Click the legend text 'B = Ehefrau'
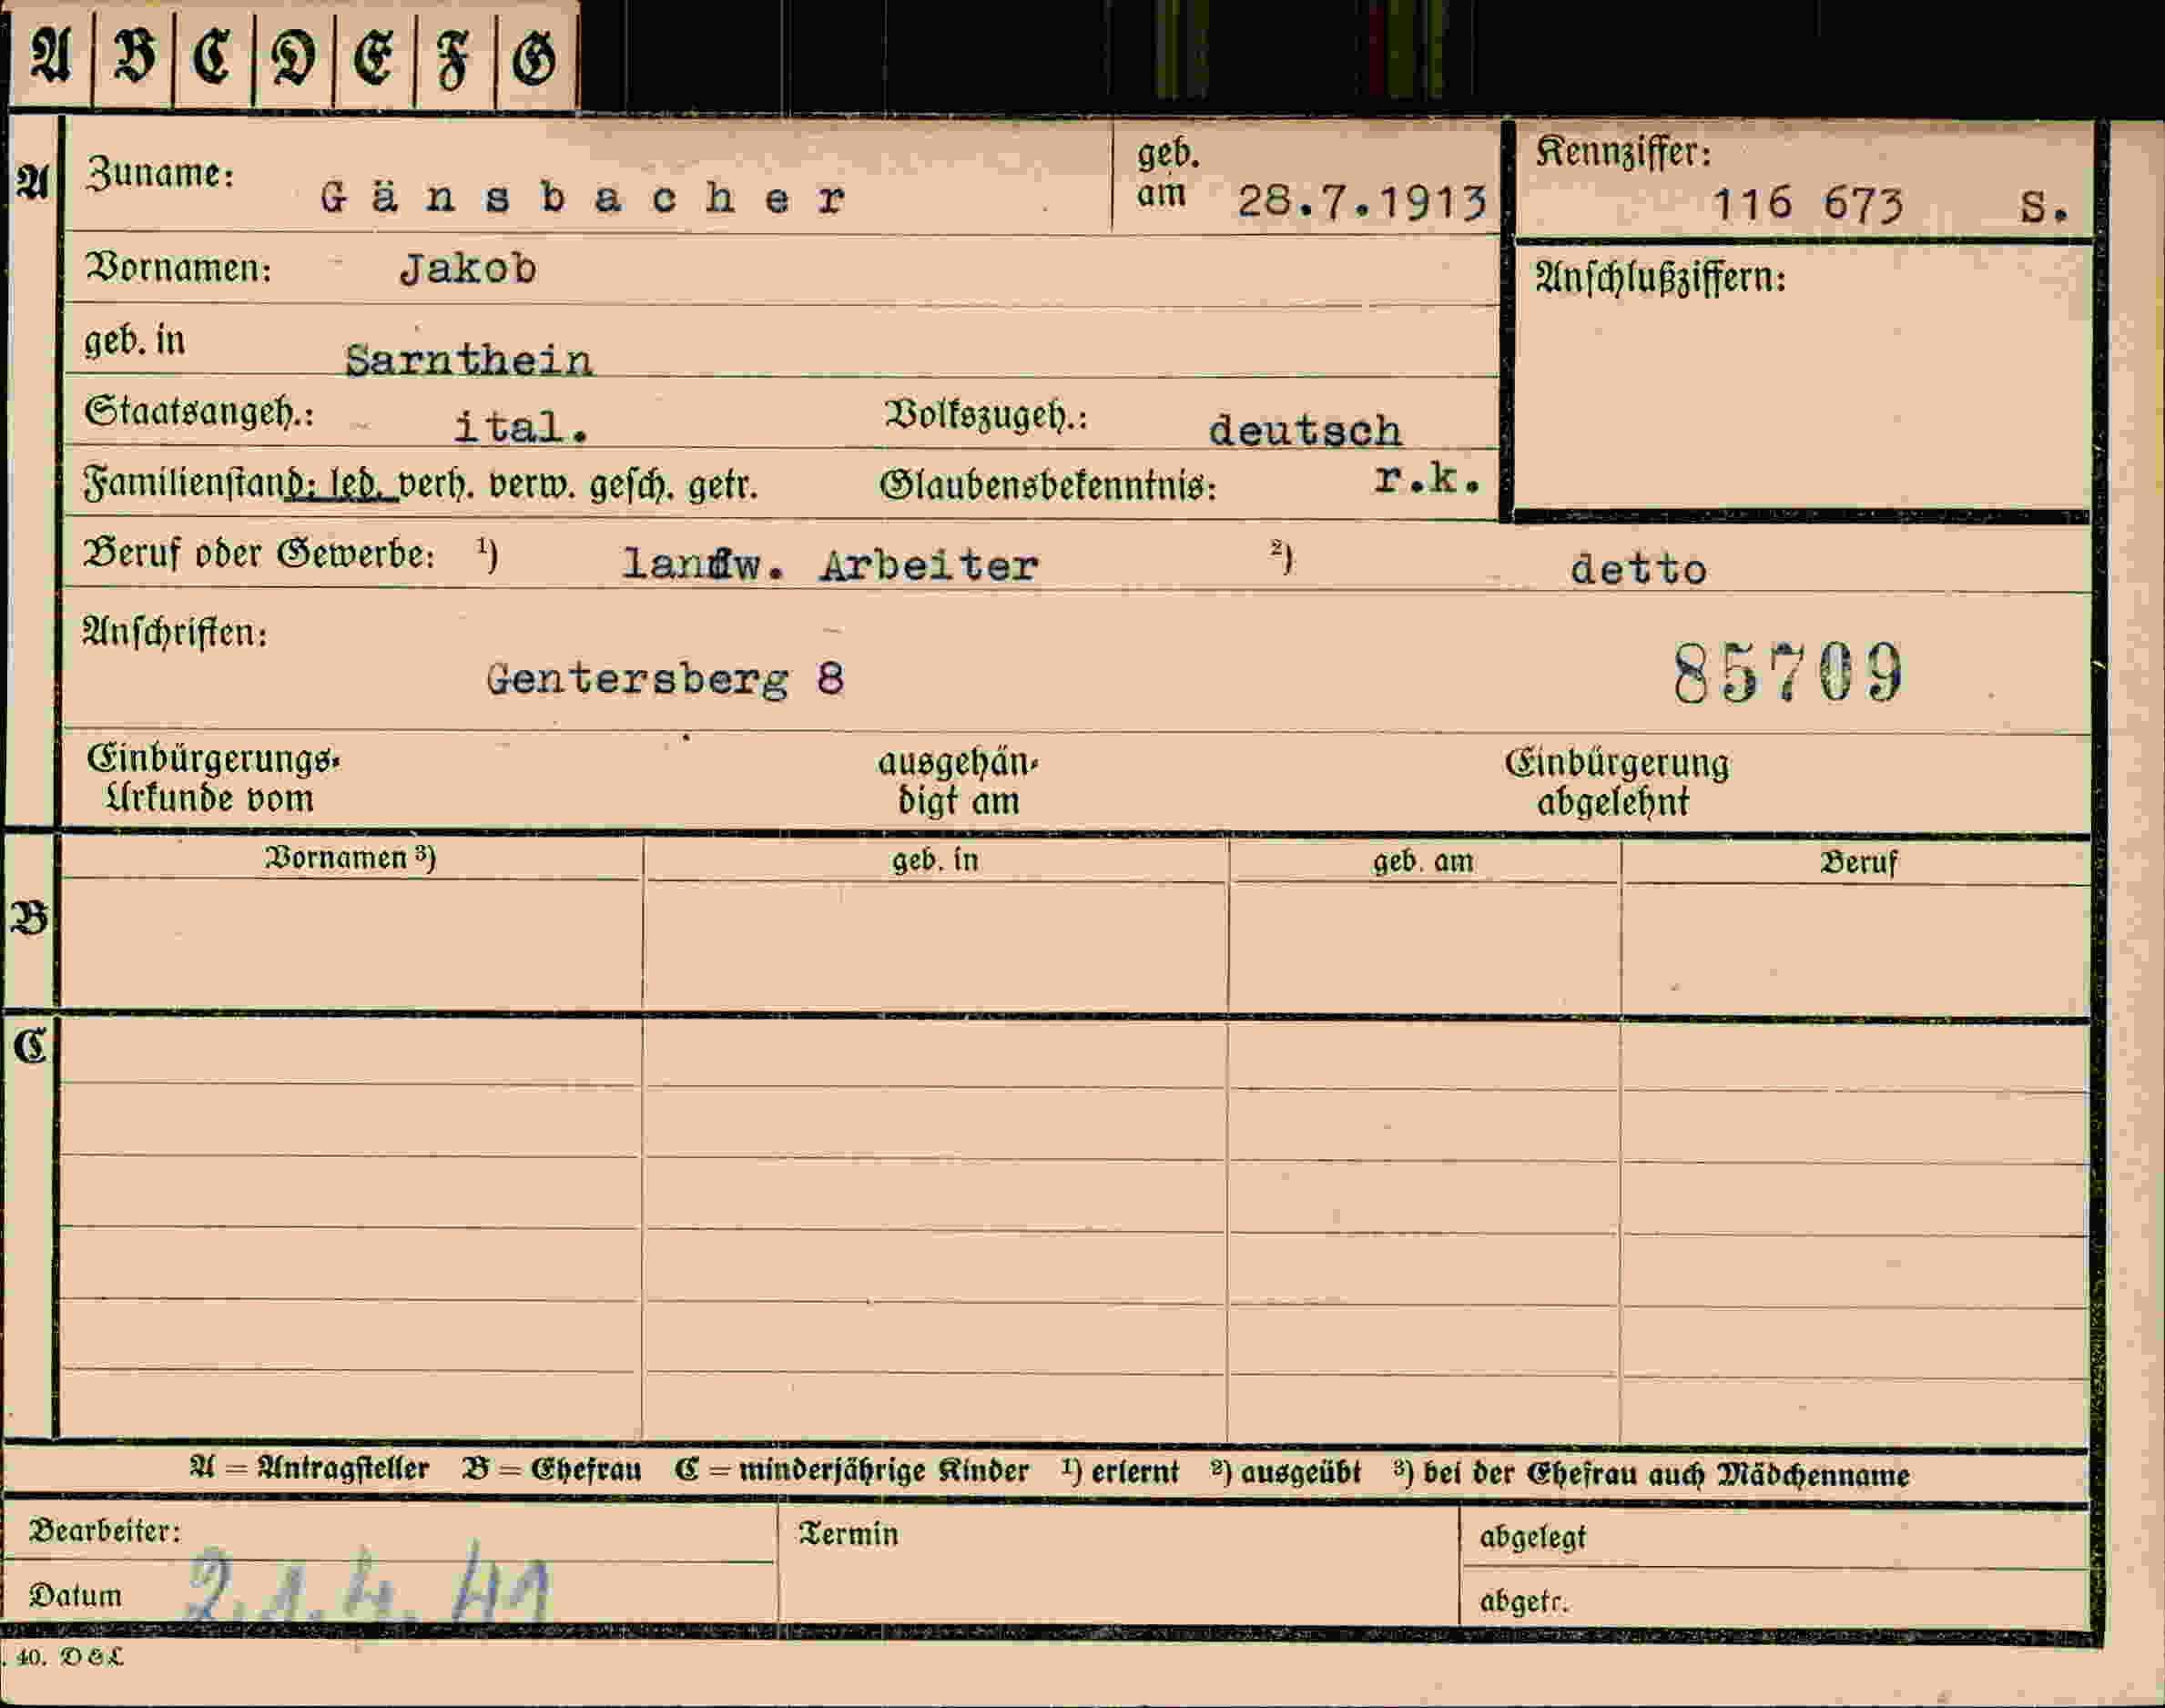 tap(551, 1469)
